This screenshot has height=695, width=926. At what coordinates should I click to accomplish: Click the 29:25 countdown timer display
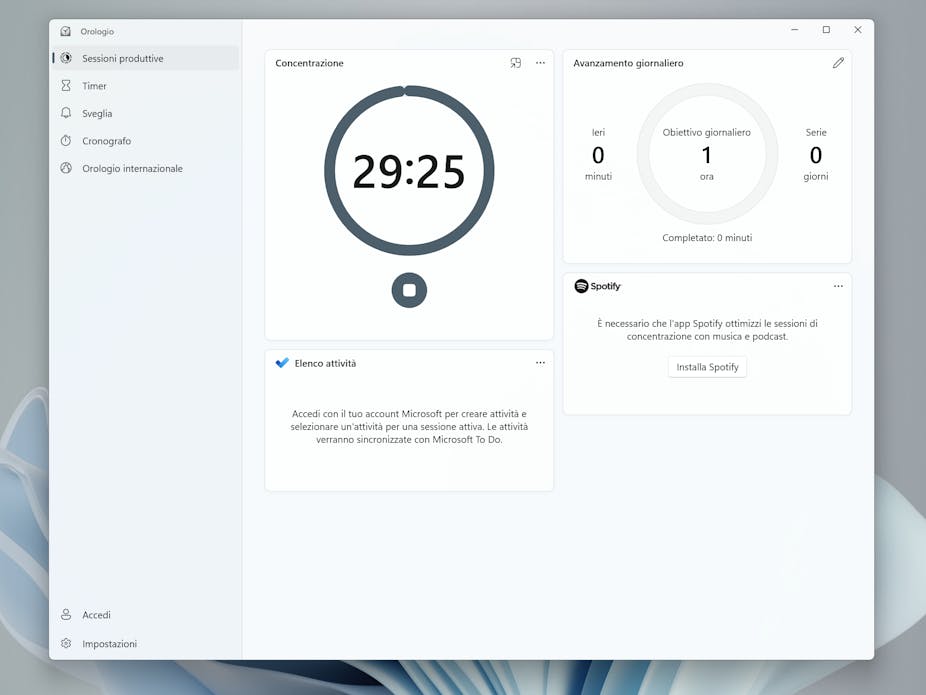click(409, 172)
